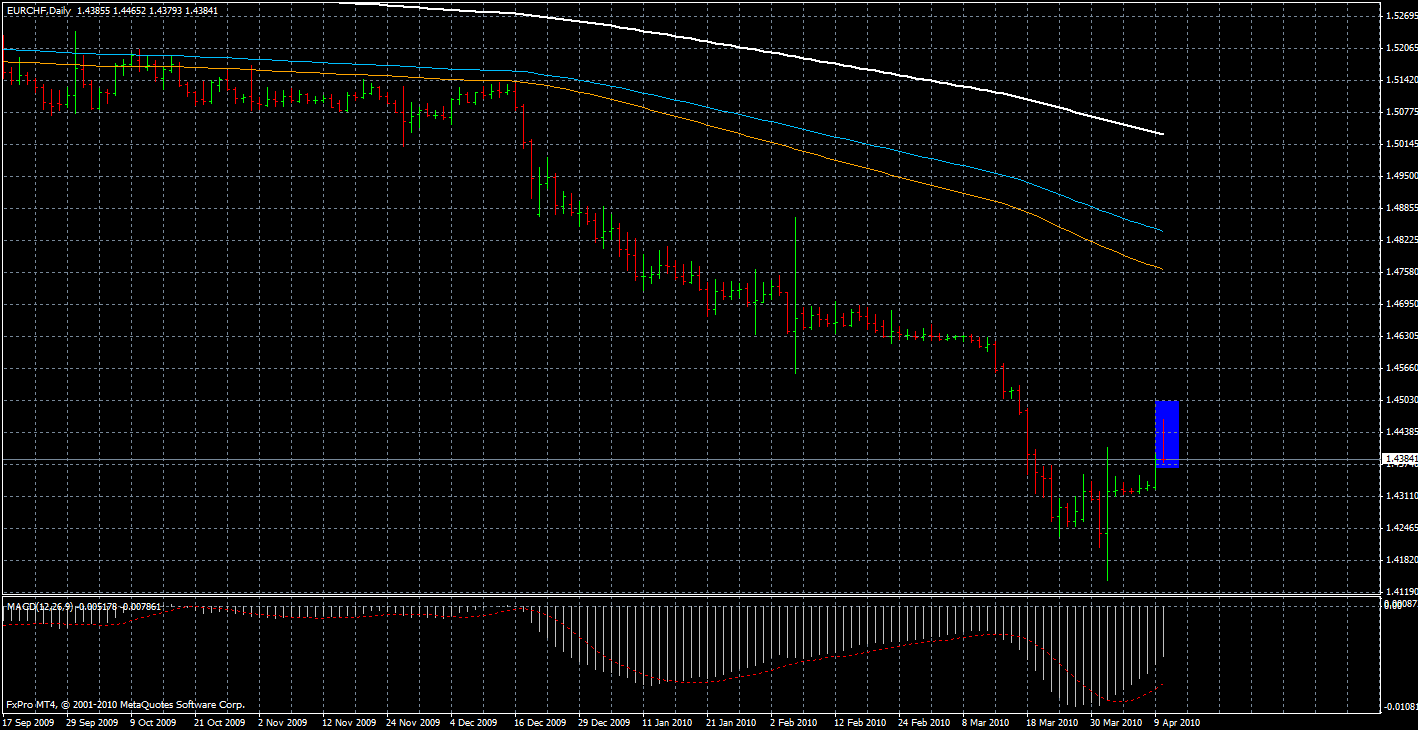Click the -0.01081 MACD scale label
The width and height of the screenshot is (1418, 730).
point(1400,708)
